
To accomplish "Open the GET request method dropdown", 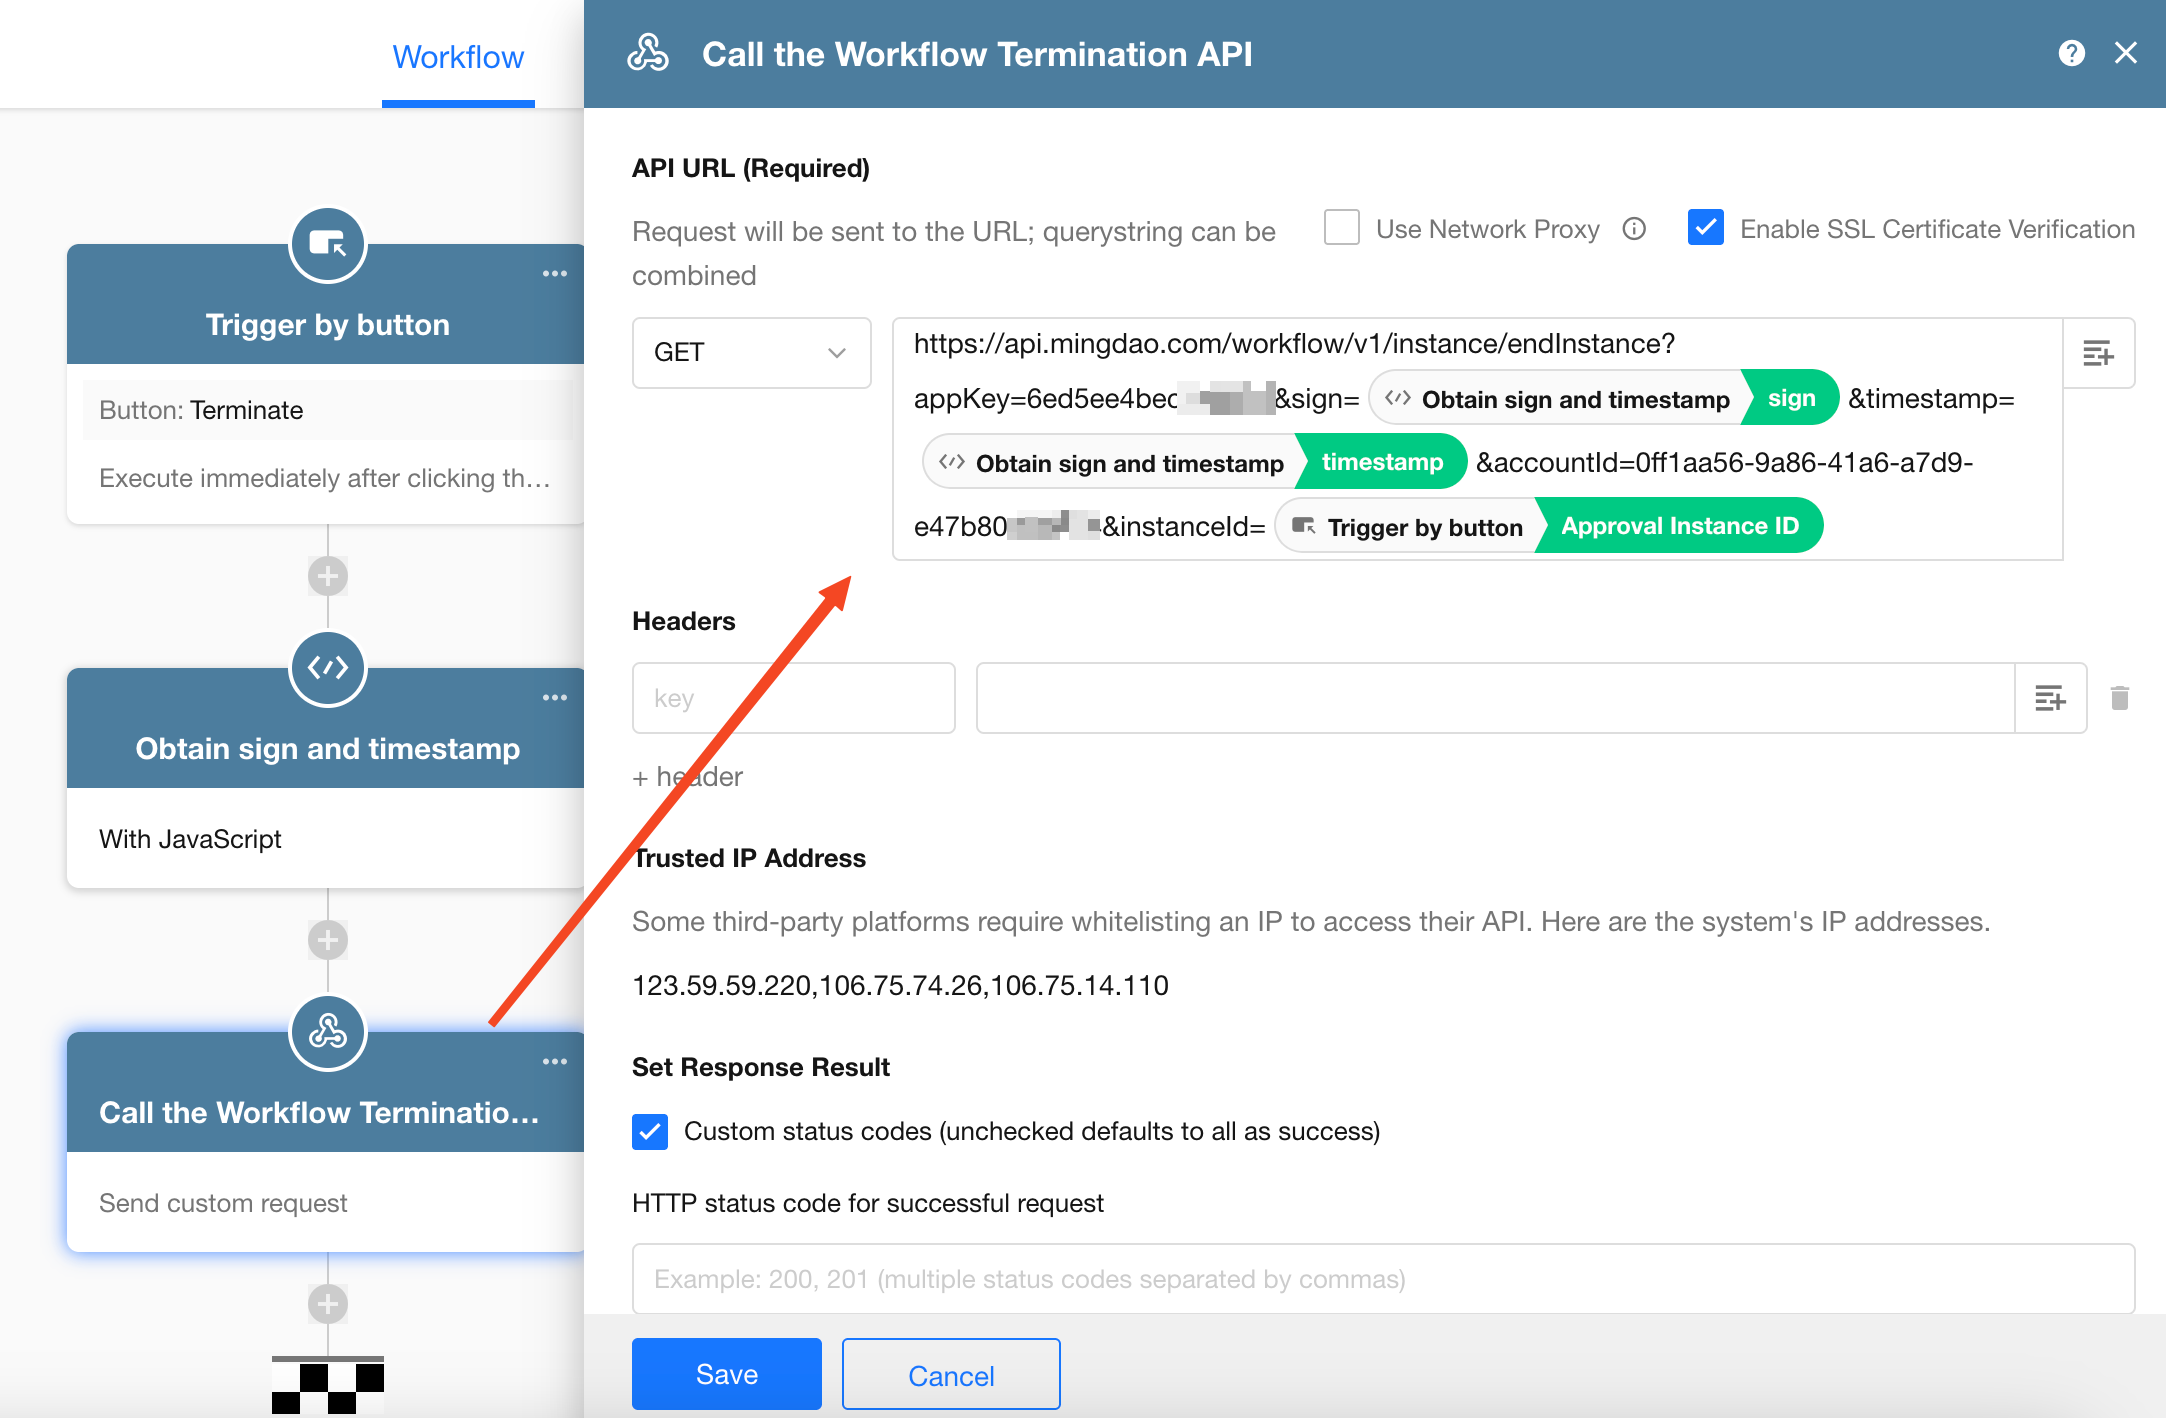I will point(751,353).
